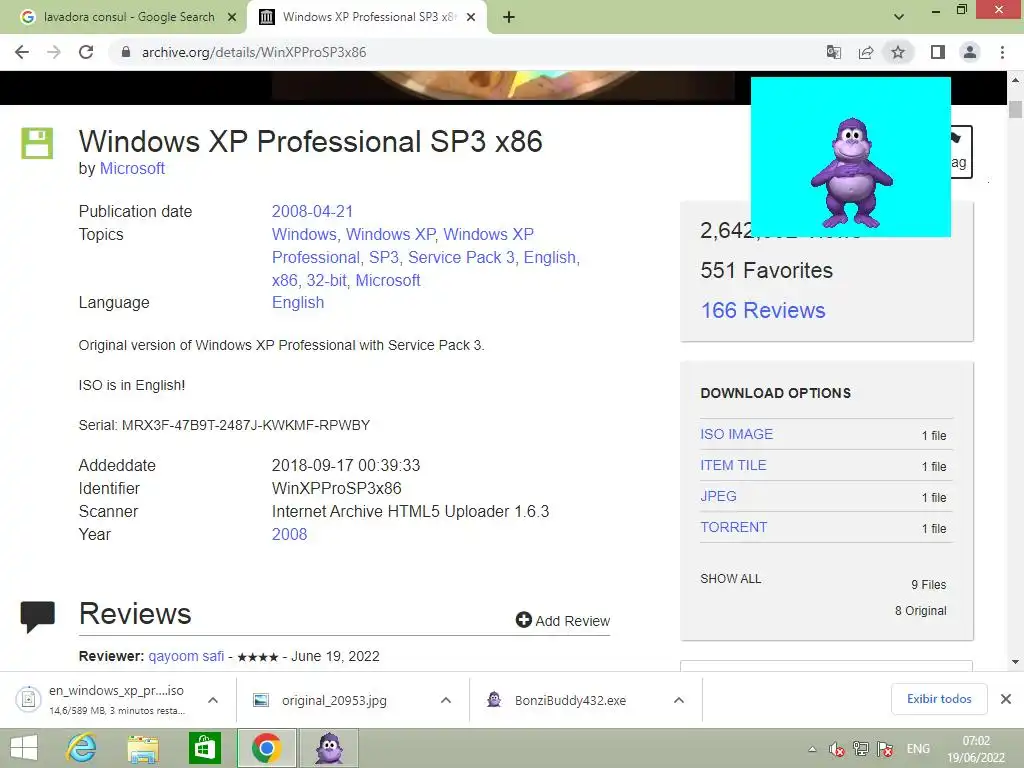
Task: Share this page via share icon
Action: coord(866,52)
